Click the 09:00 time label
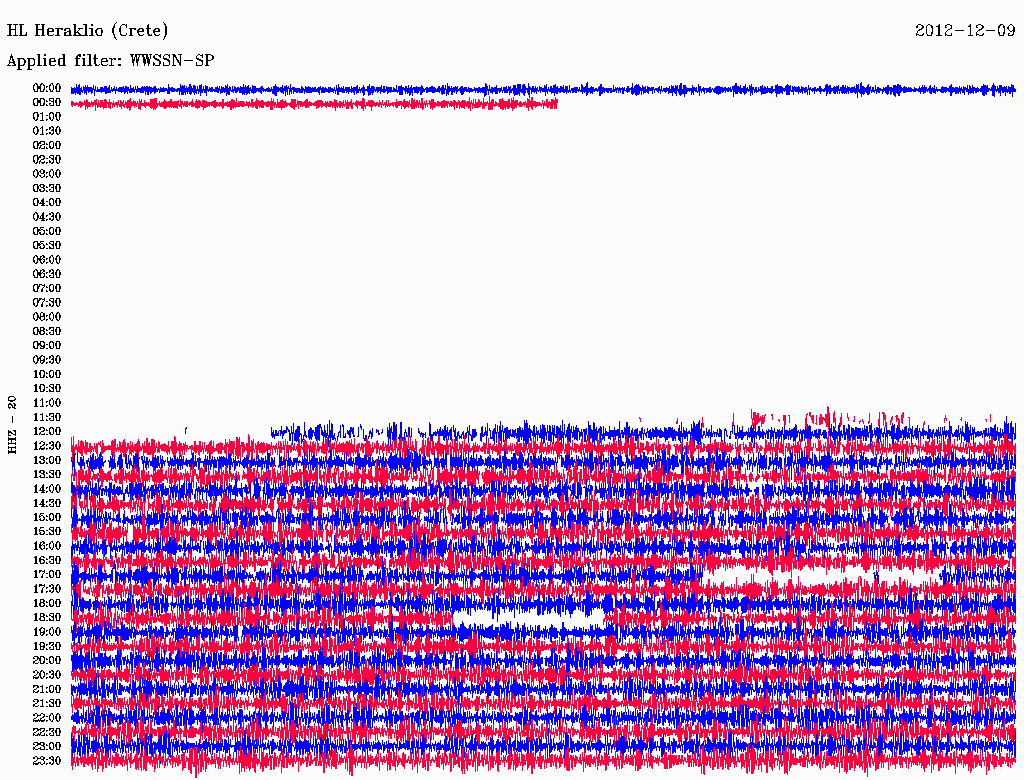The width and height of the screenshot is (1024, 780). tap(47, 345)
